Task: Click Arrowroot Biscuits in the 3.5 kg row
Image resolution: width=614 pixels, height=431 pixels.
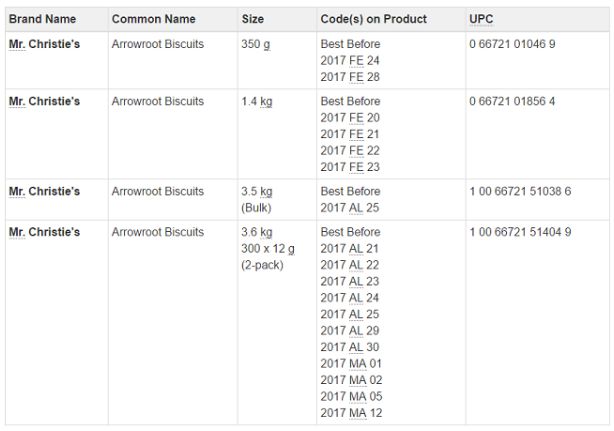Action: click(158, 191)
